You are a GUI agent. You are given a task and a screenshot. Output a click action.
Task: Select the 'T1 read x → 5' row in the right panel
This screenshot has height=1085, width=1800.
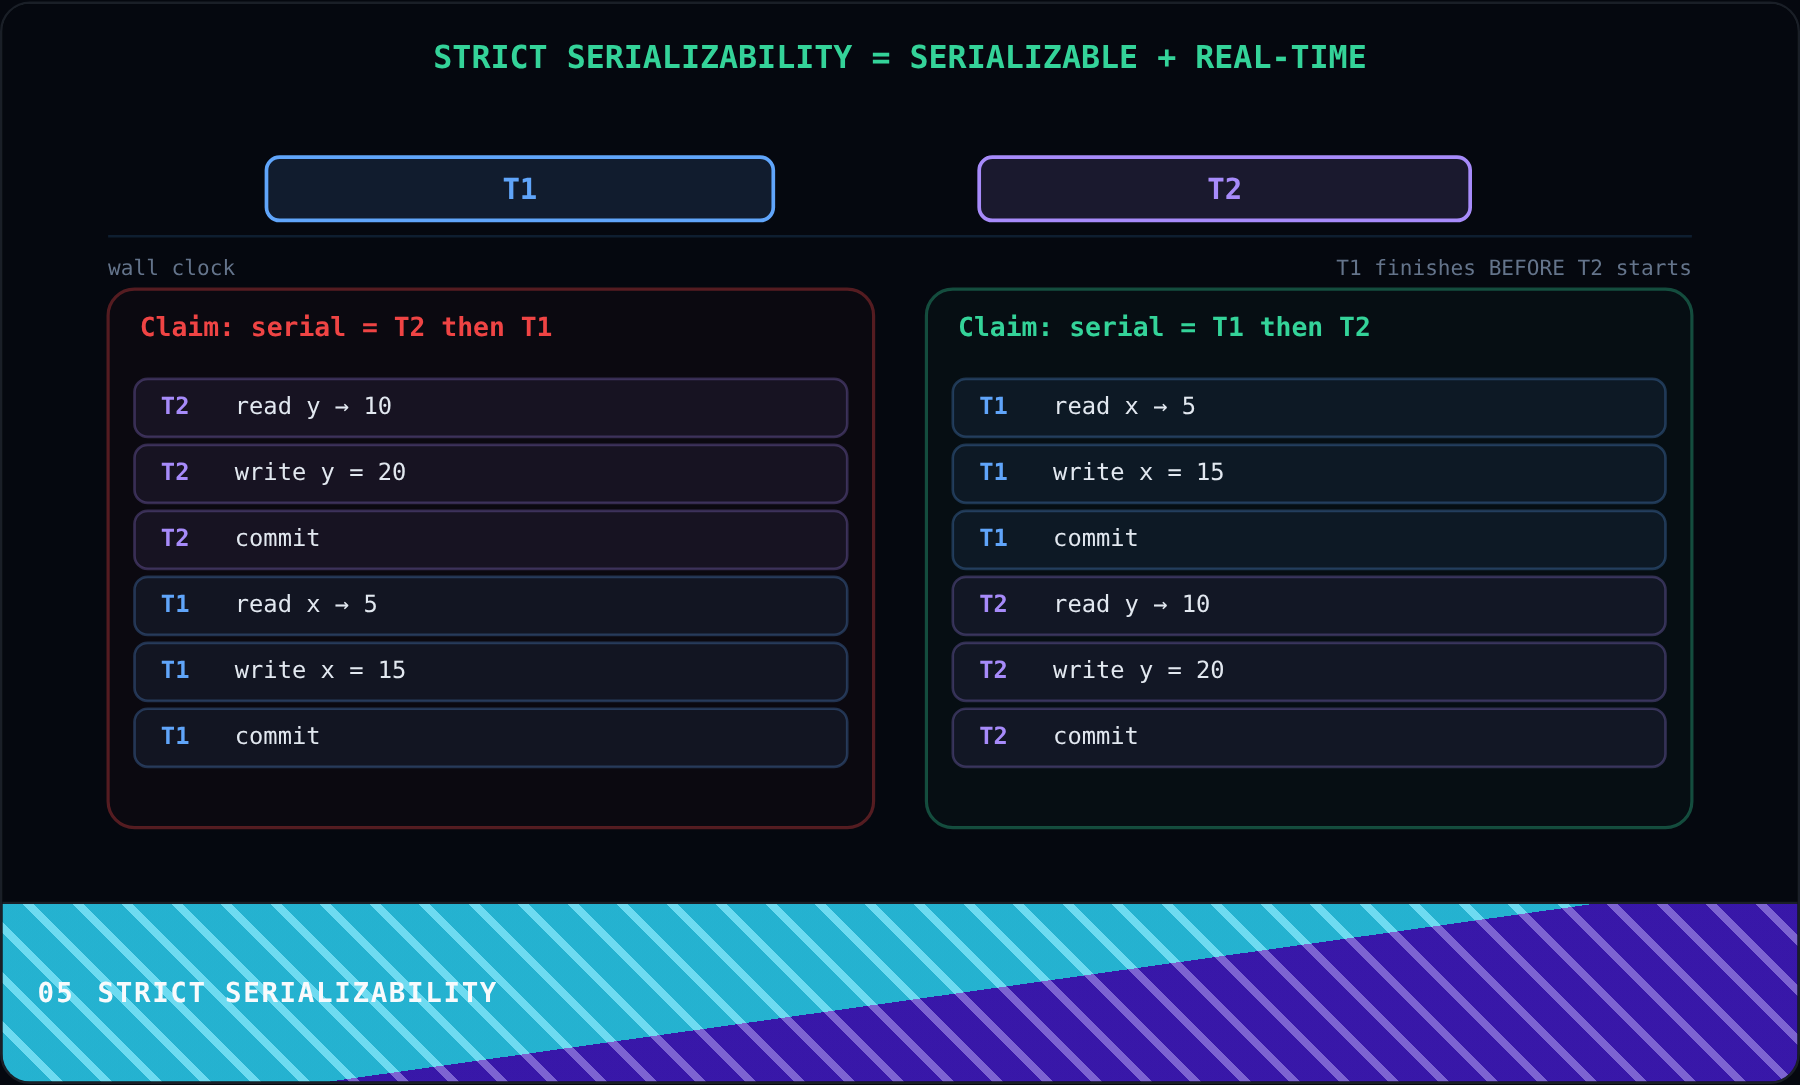point(1309,407)
